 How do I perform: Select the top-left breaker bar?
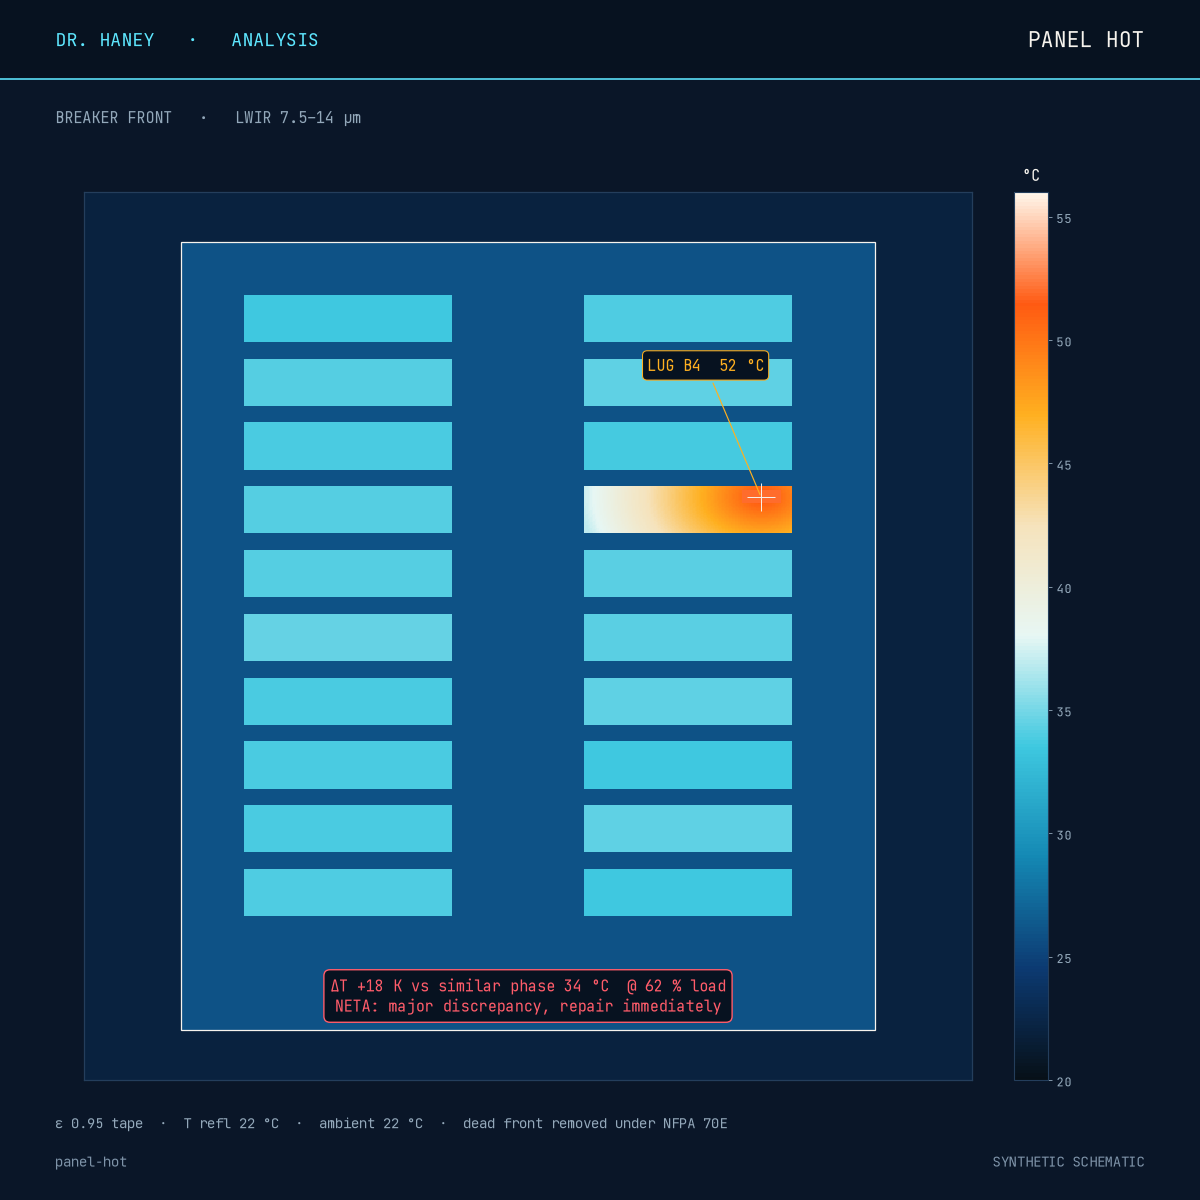click(x=348, y=318)
